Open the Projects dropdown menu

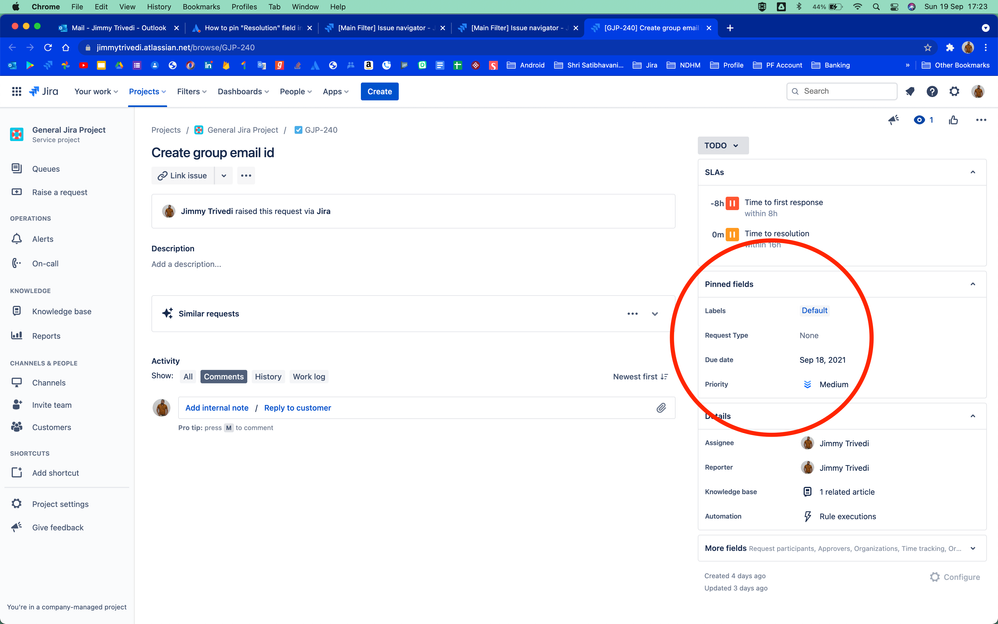coord(147,92)
